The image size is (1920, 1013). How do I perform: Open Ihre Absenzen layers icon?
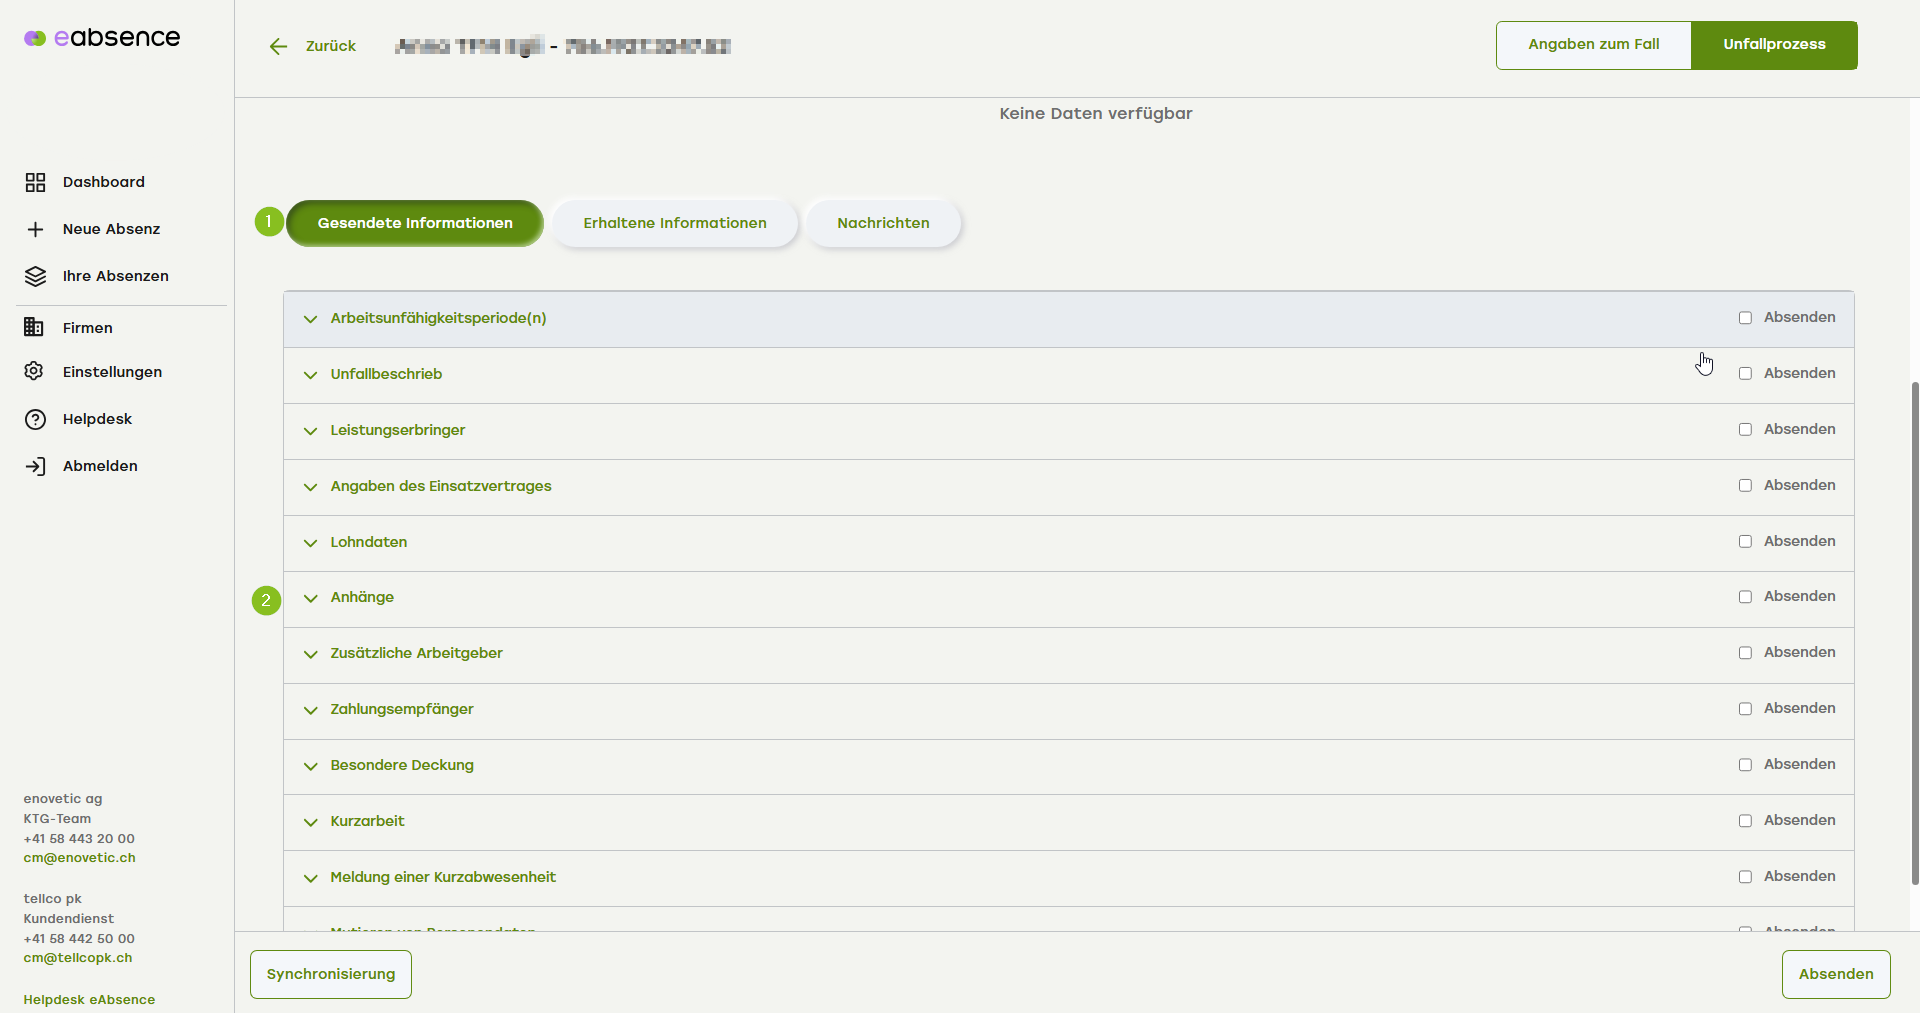tap(35, 276)
